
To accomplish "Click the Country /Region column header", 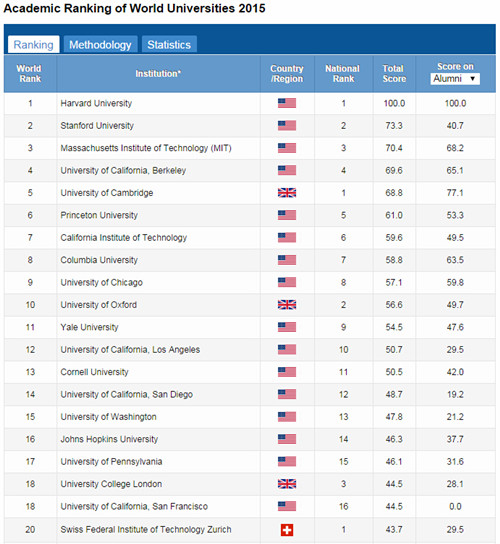I will [x=287, y=74].
